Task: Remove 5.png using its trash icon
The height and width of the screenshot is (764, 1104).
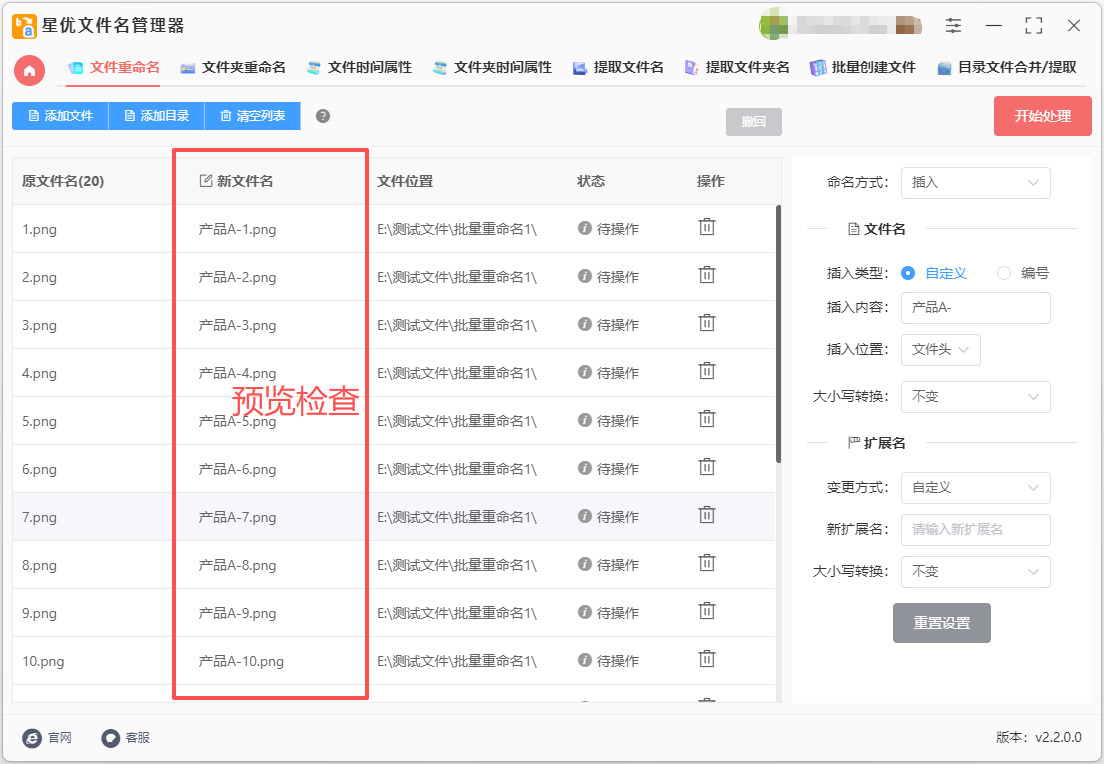Action: coord(707,419)
